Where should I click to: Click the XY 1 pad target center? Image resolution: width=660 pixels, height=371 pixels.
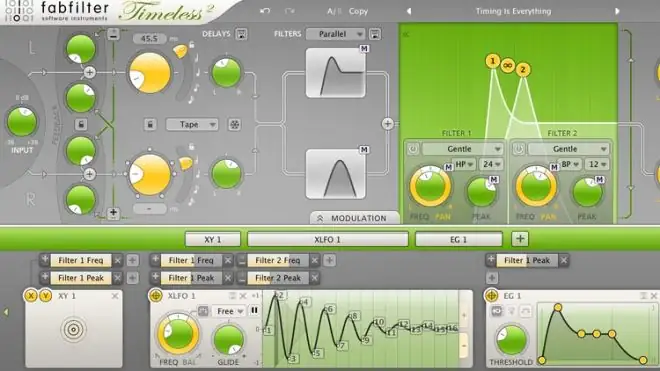click(x=74, y=329)
